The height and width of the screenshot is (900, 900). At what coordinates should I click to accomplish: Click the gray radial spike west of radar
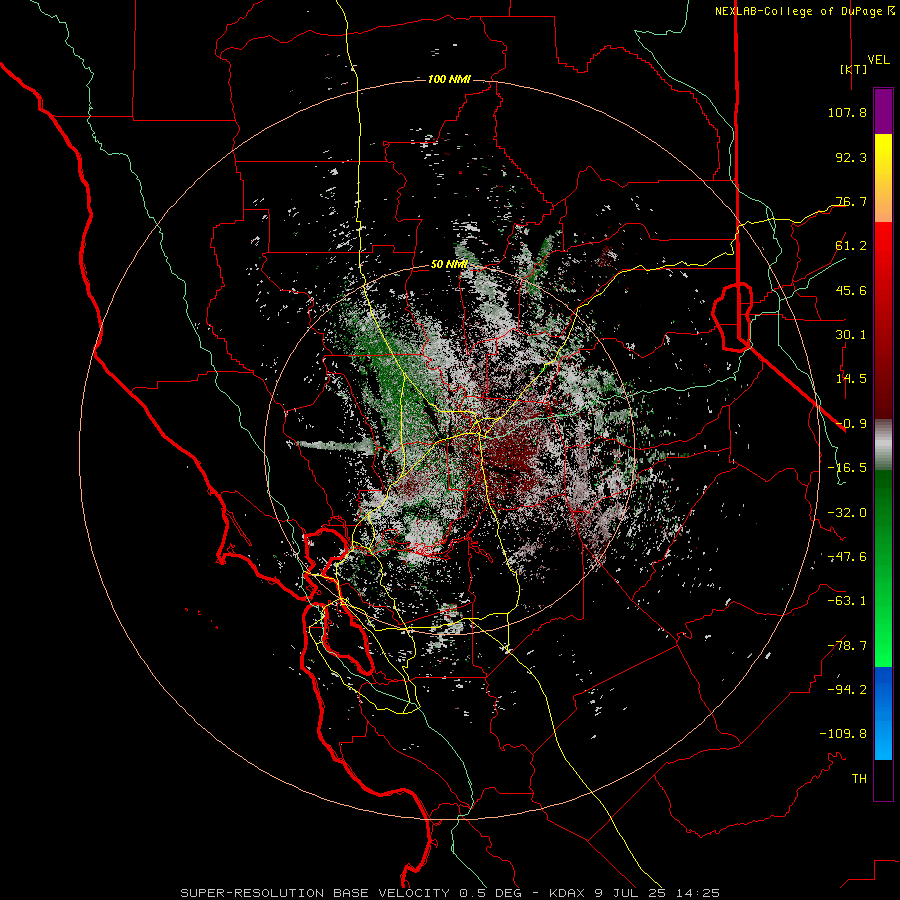pyautogui.click(x=335, y=445)
